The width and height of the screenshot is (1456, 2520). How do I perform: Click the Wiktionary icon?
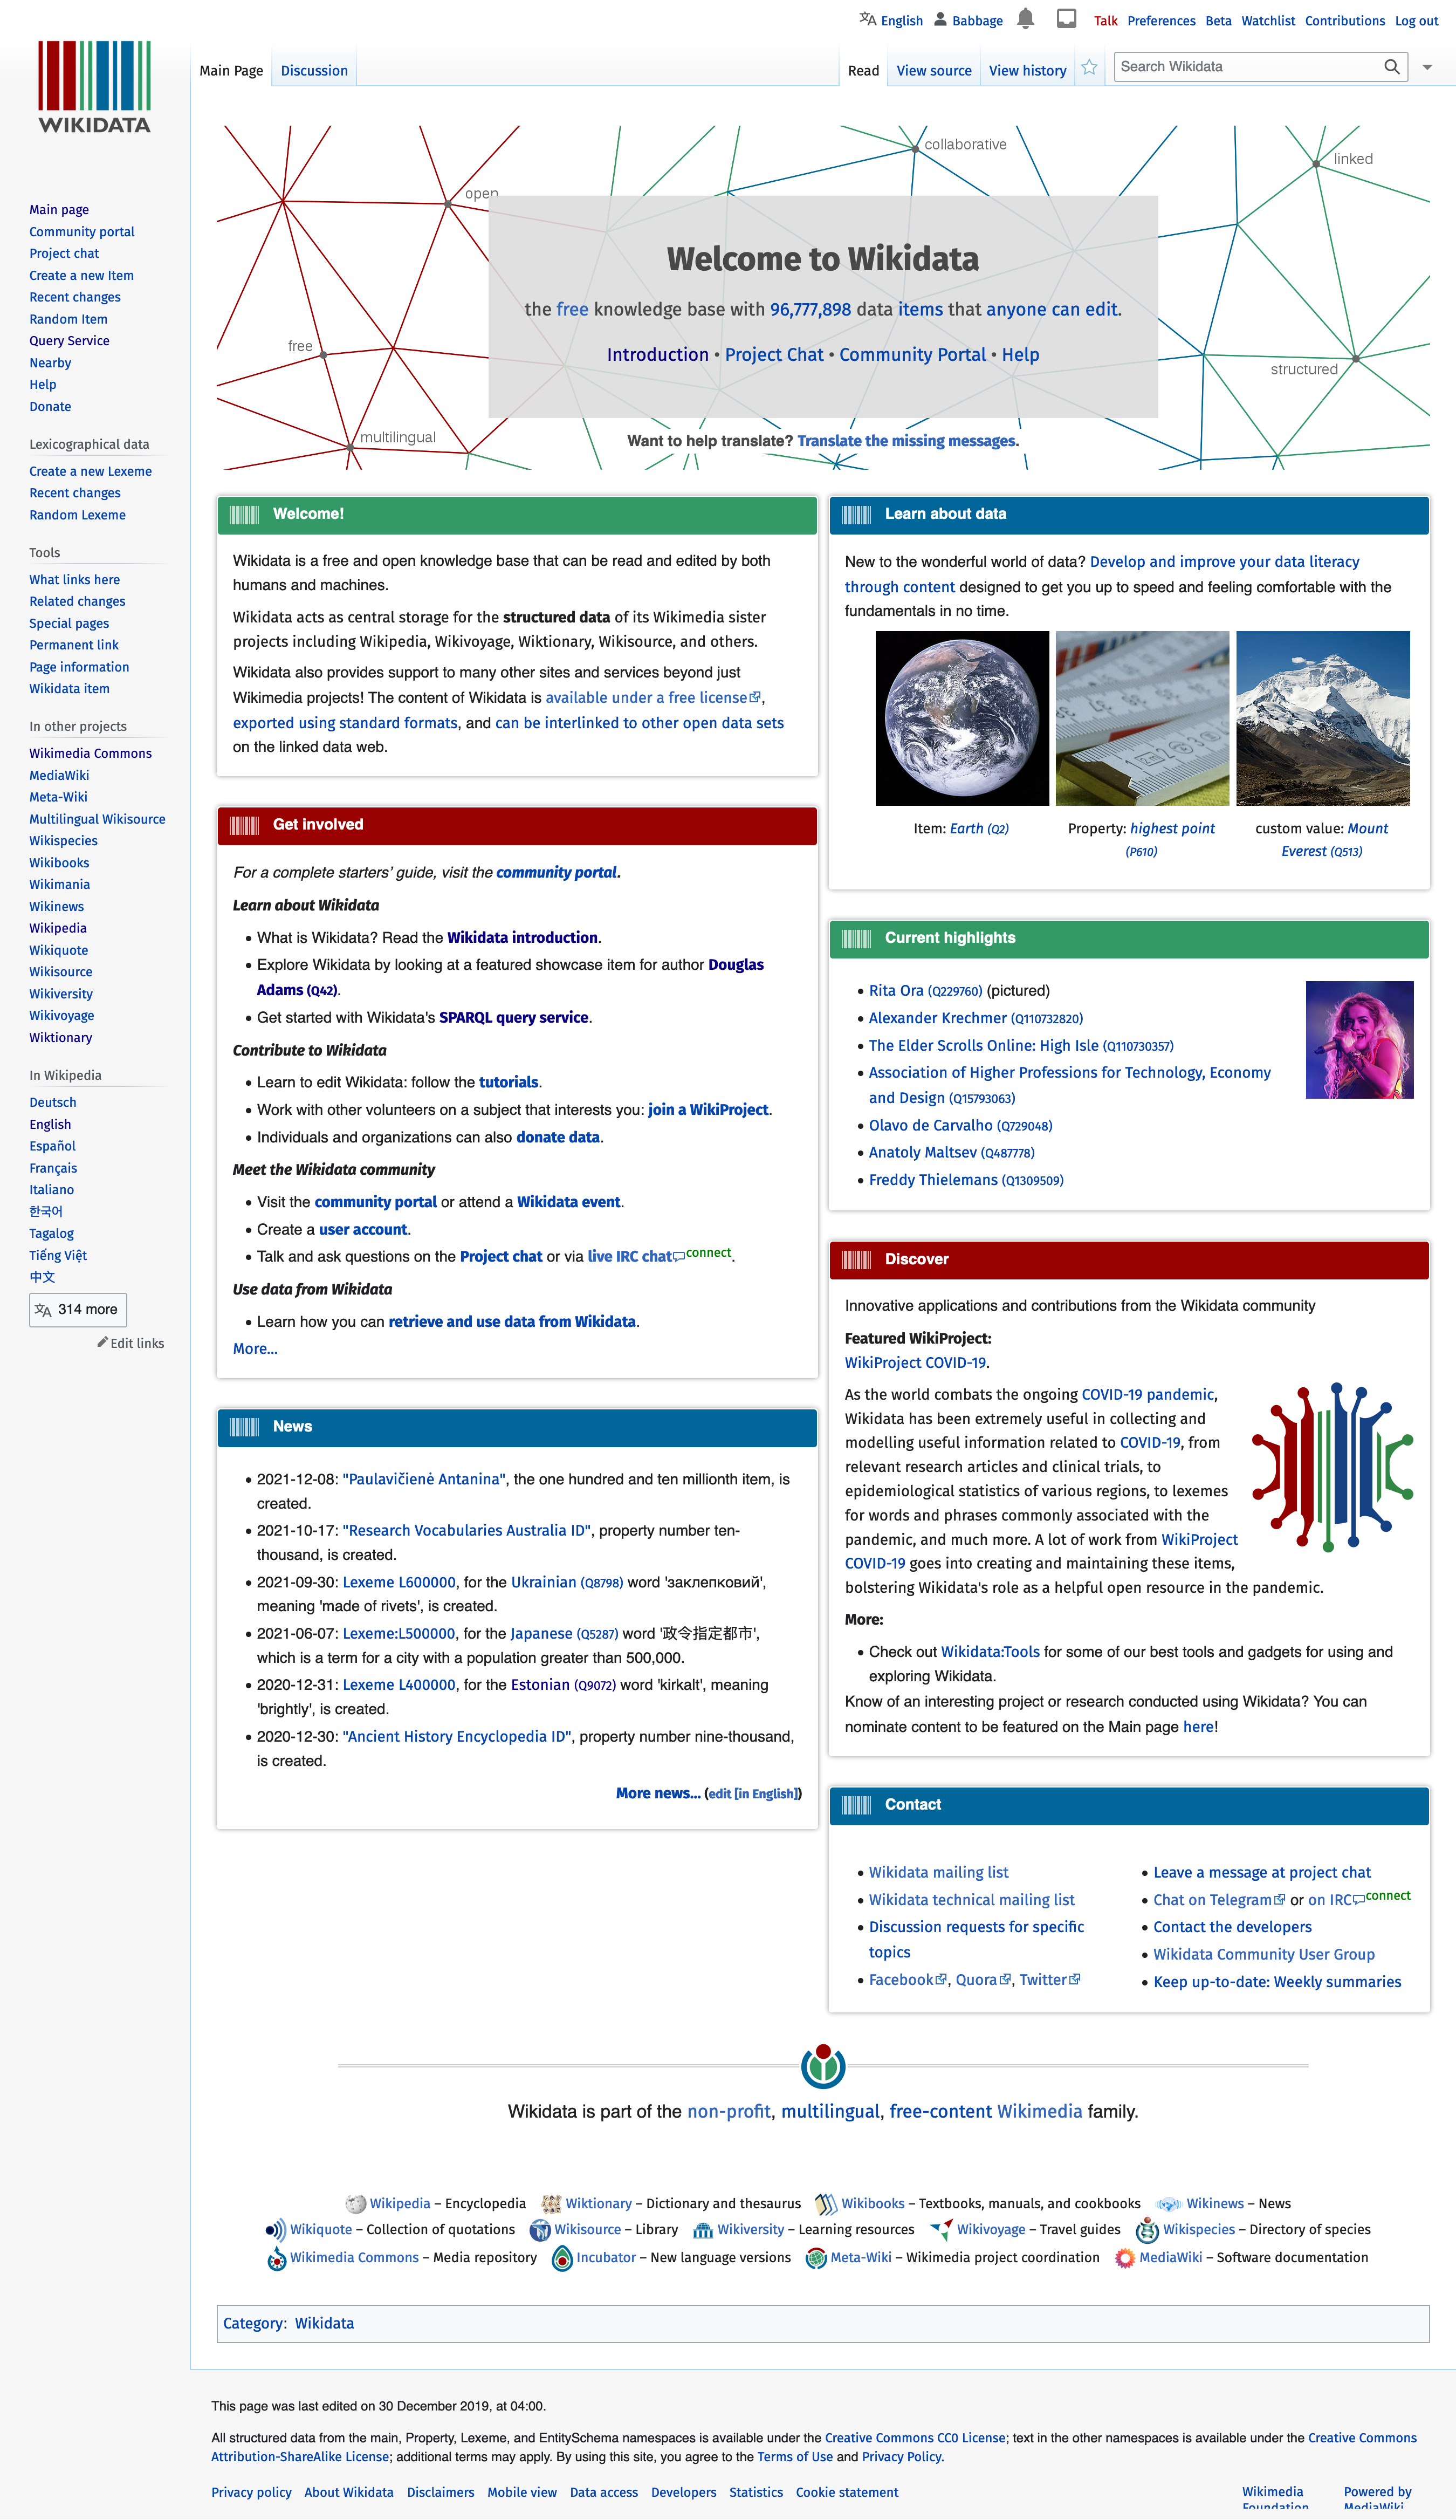[x=550, y=2204]
